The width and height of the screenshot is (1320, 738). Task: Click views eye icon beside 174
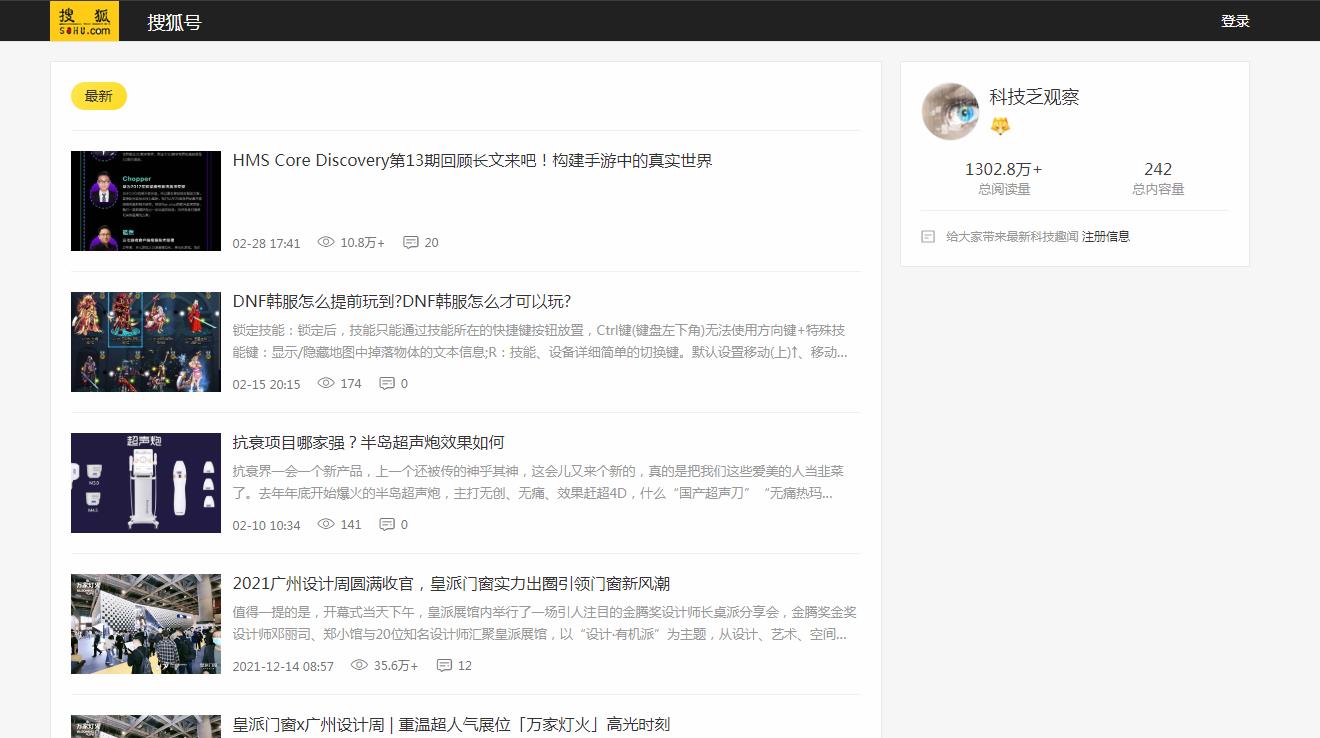click(x=326, y=383)
